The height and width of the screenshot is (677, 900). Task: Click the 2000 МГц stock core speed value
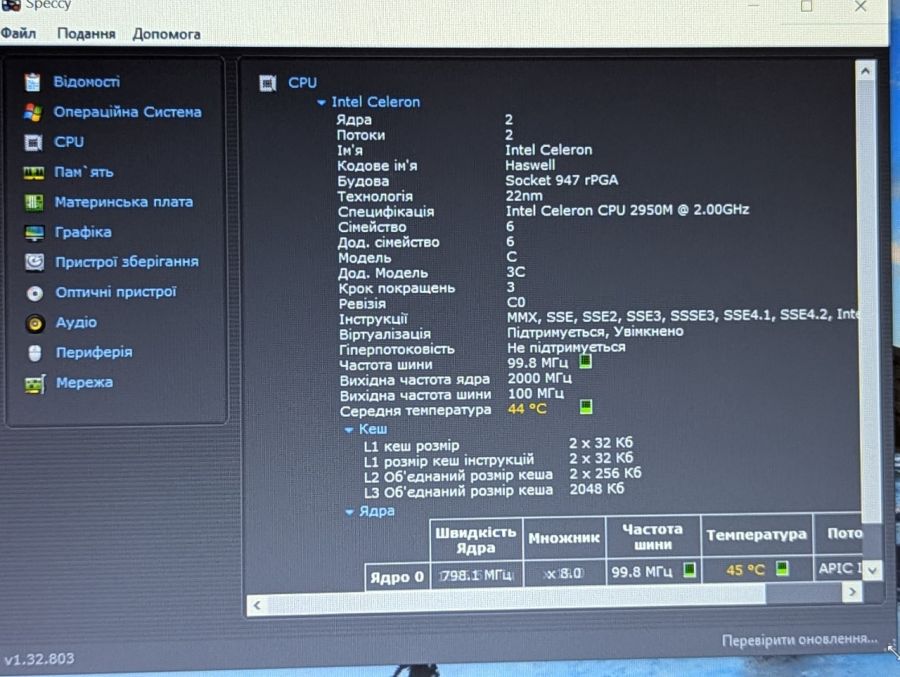click(x=540, y=378)
